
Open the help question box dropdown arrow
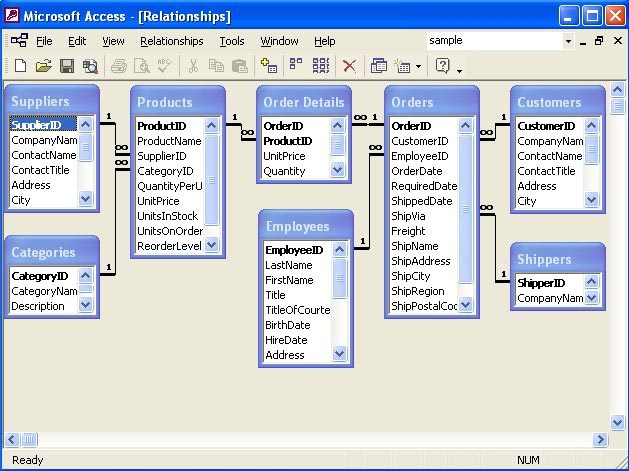tap(568, 41)
